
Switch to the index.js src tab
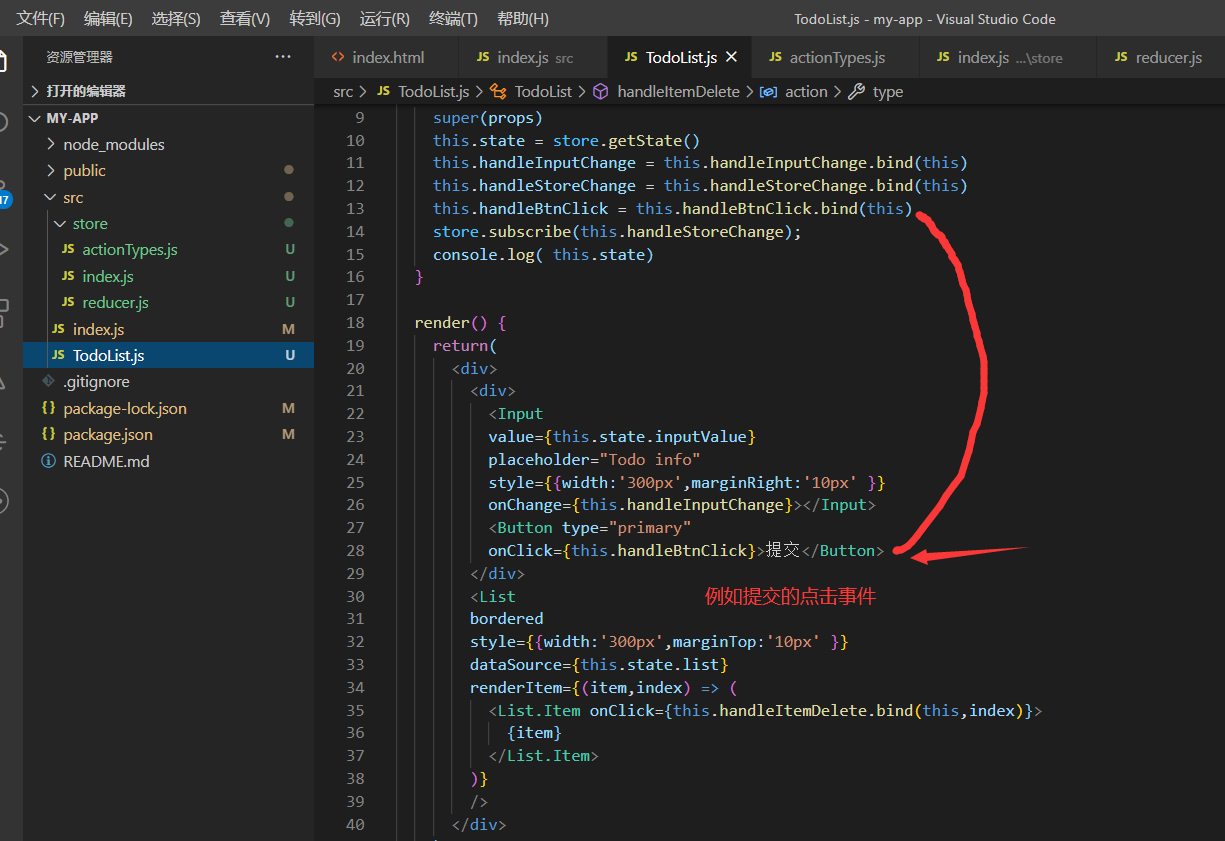[531, 57]
